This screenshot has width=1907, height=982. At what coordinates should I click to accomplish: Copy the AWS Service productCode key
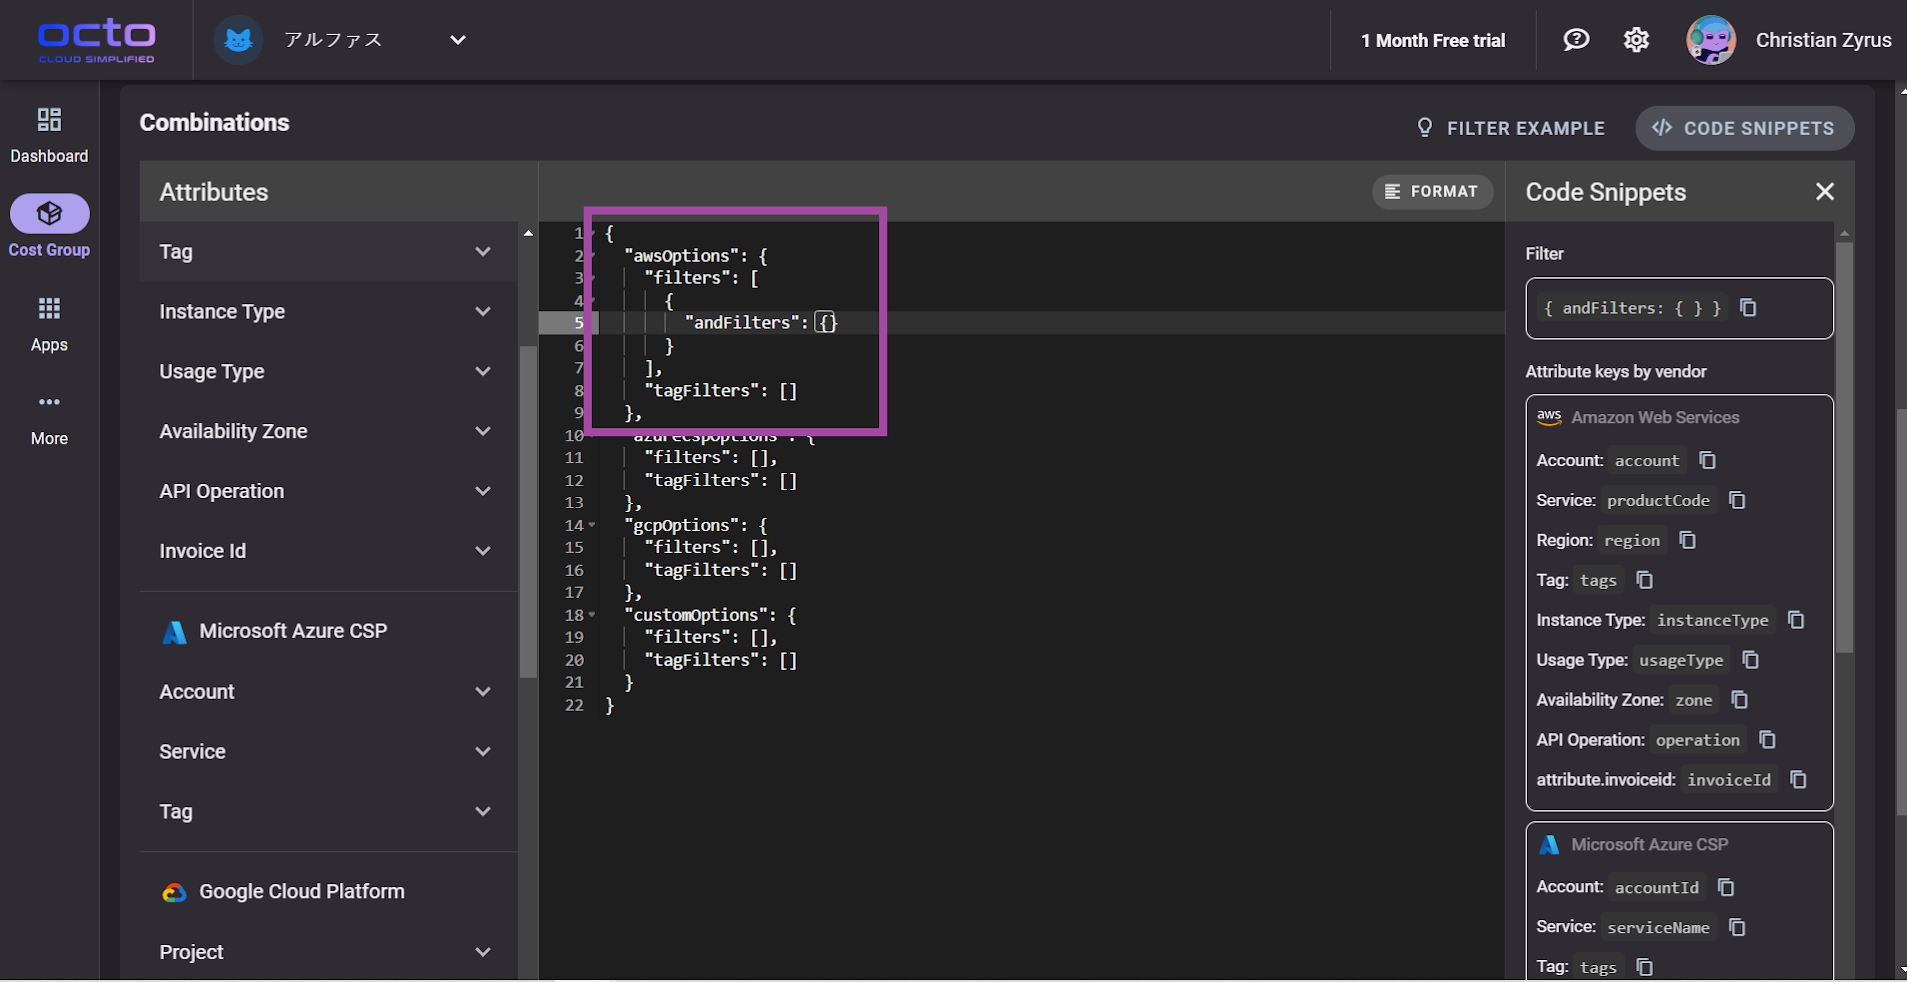[x=1737, y=500]
